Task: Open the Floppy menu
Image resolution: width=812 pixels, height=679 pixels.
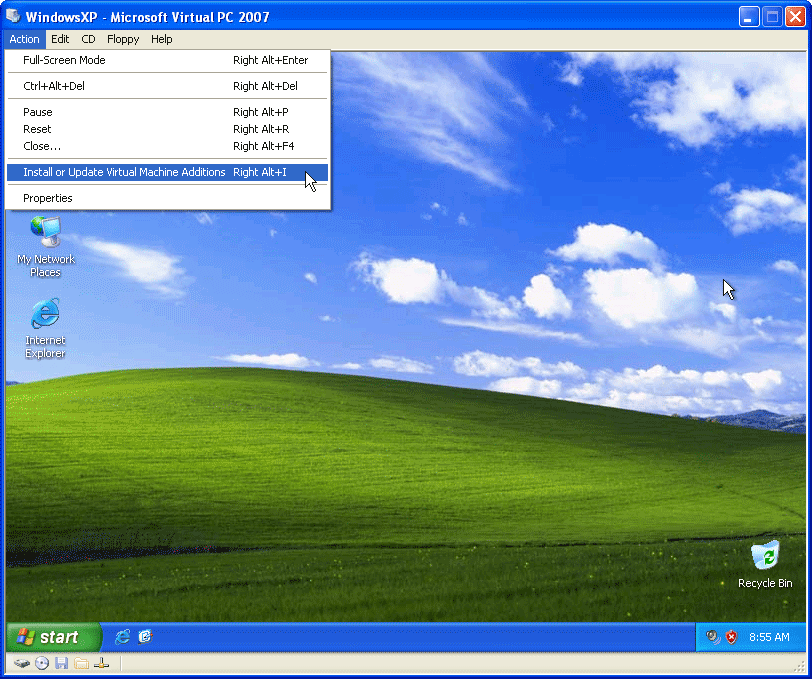Action: 123,39
